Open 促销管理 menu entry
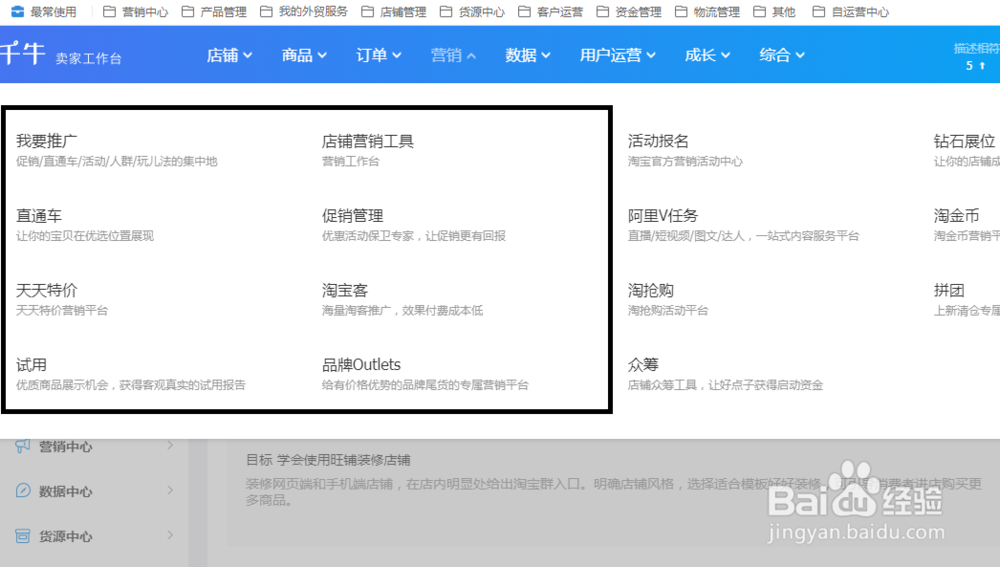1000x567 pixels. [353, 216]
